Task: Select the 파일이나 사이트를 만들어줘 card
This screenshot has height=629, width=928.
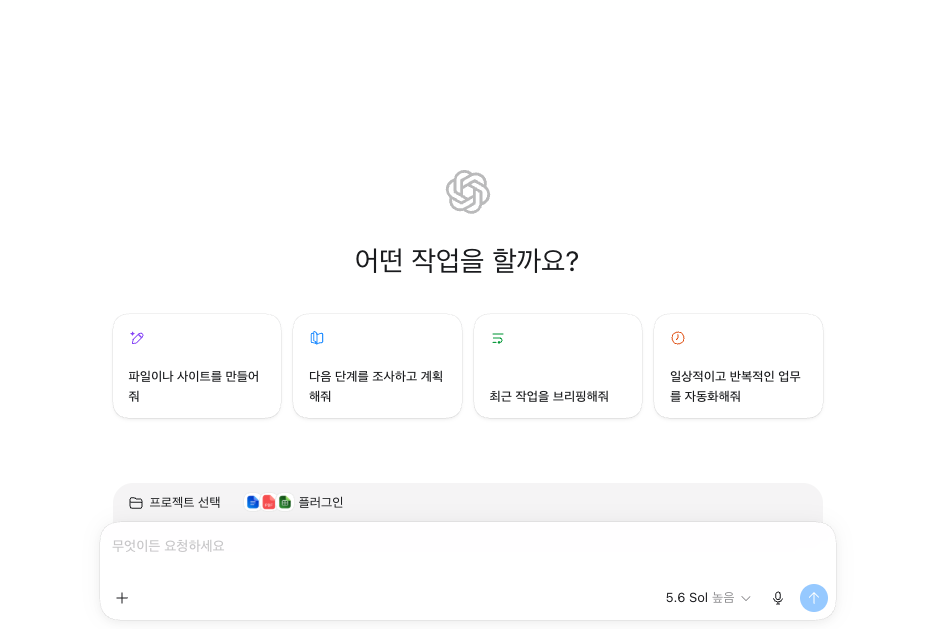Action: [x=197, y=366]
